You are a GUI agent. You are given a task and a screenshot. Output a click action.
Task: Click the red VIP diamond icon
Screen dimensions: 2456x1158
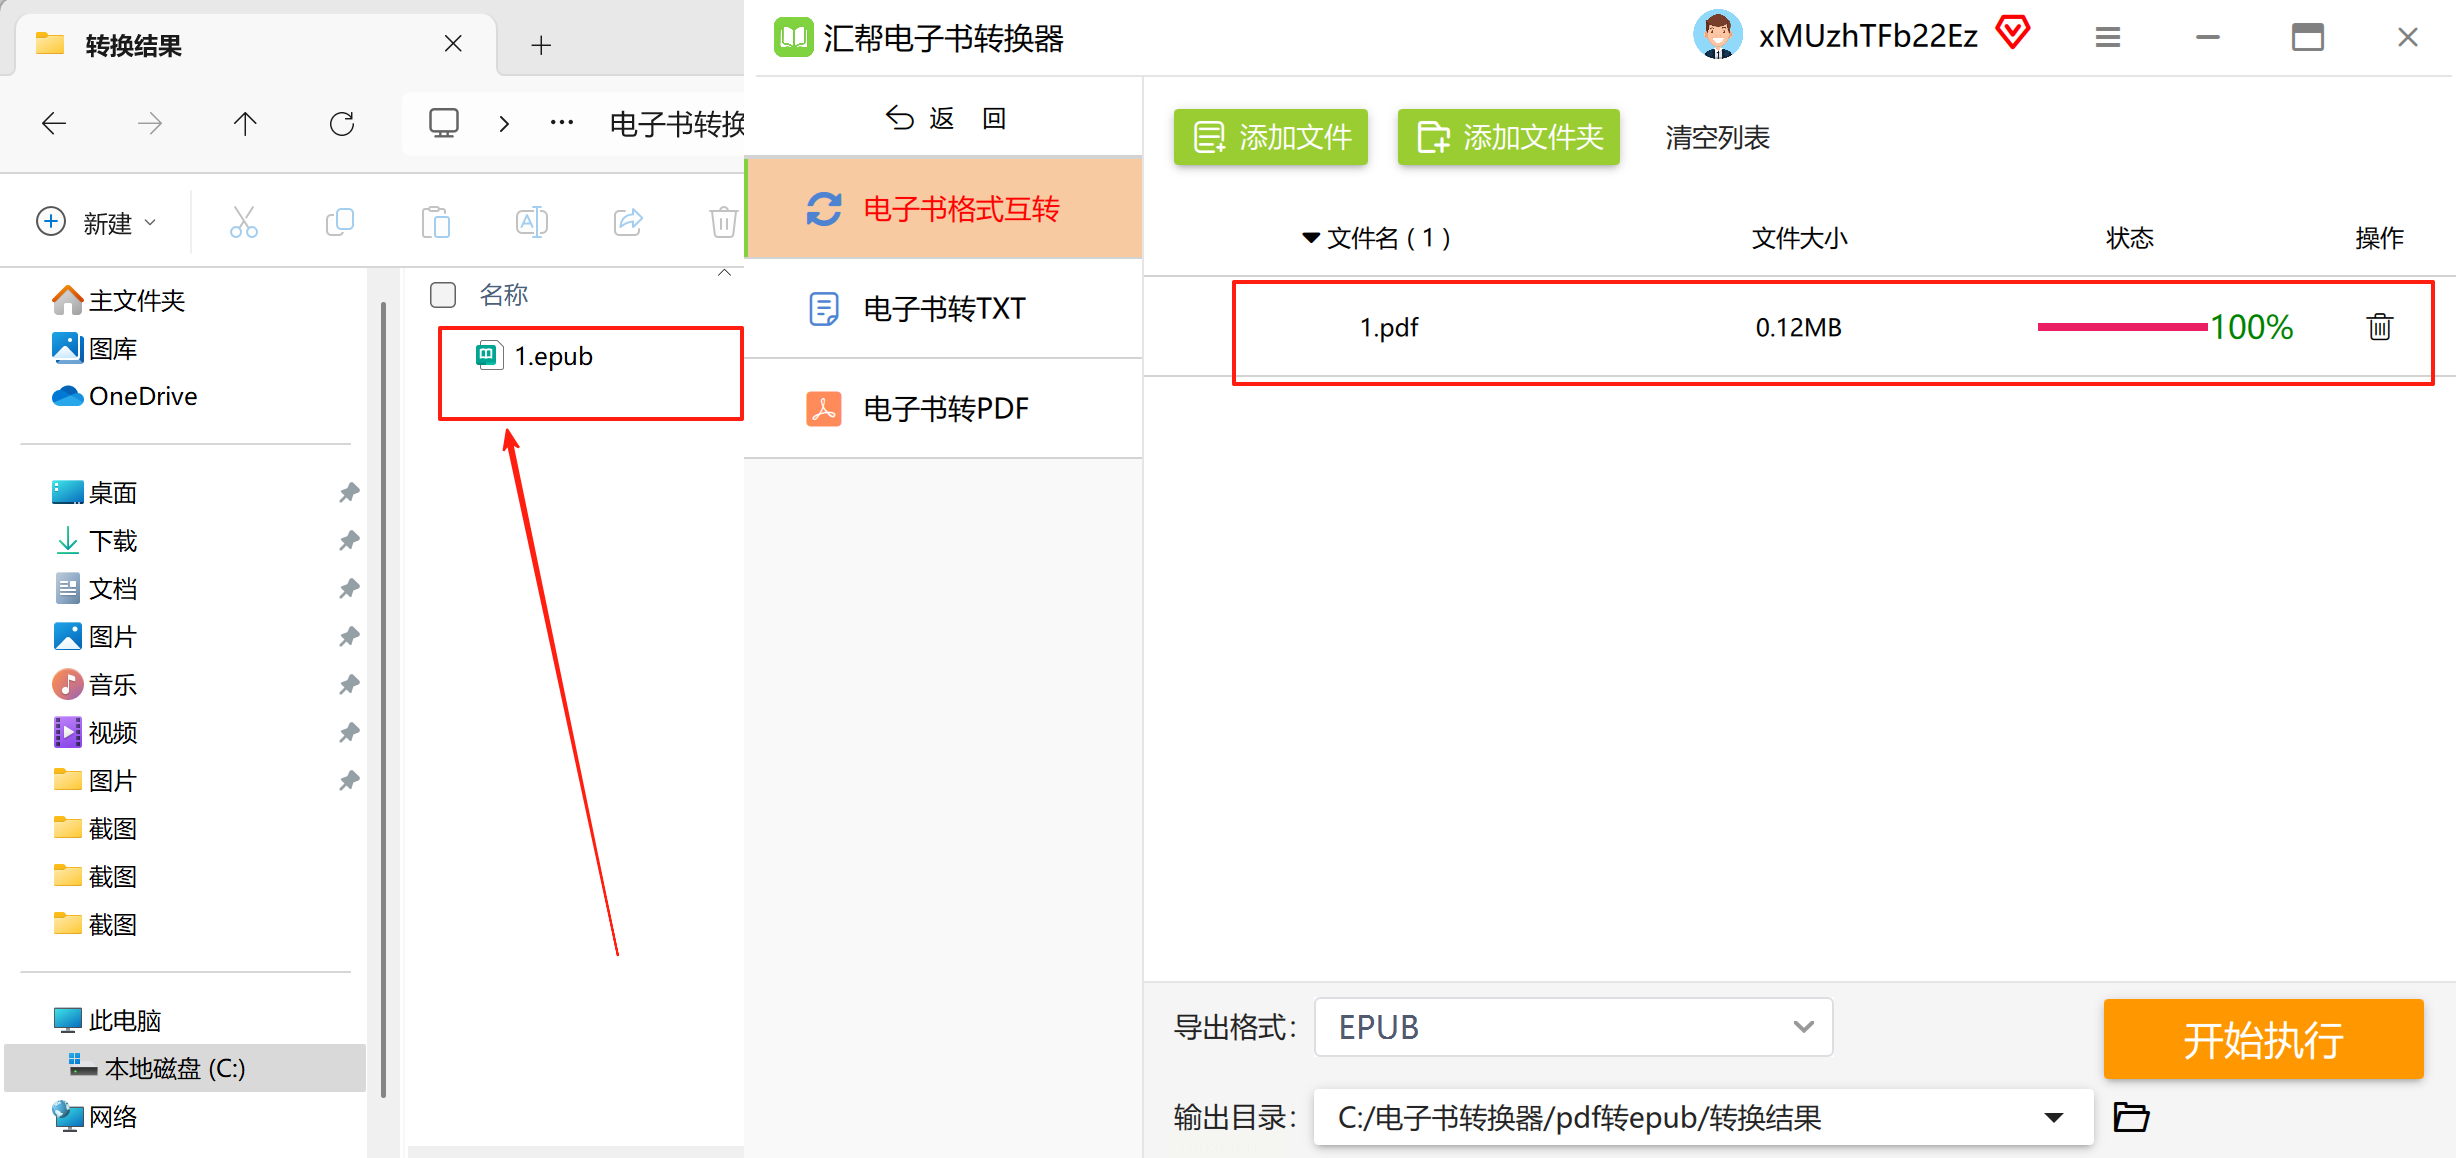point(2012,33)
